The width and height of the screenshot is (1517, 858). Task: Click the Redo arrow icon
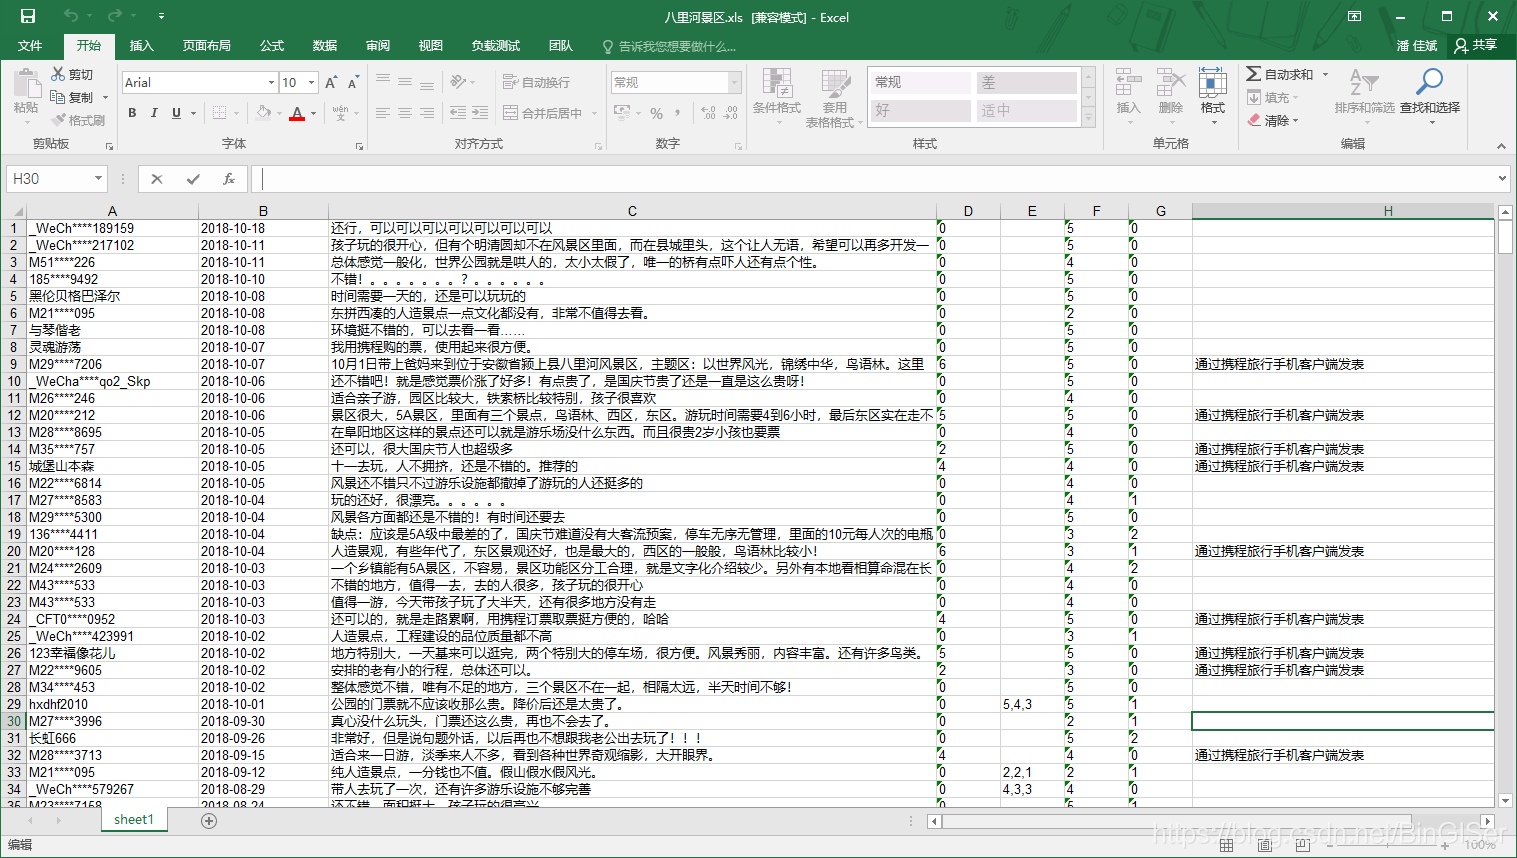(114, 16)
